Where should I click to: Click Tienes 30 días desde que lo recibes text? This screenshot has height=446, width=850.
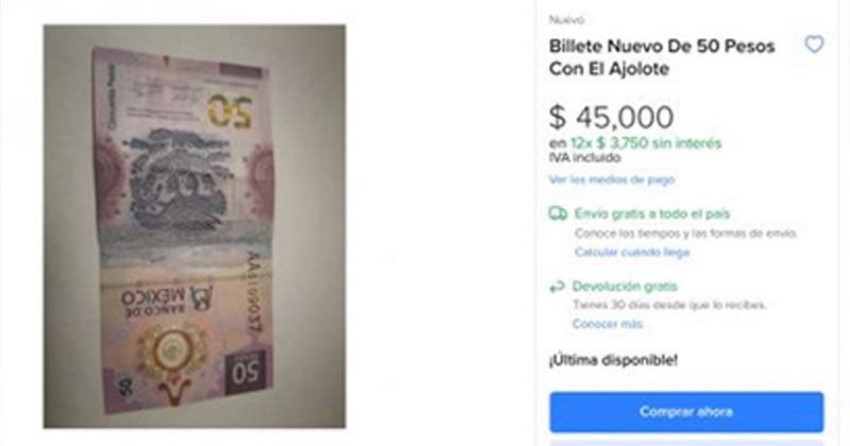coord(669,305)
